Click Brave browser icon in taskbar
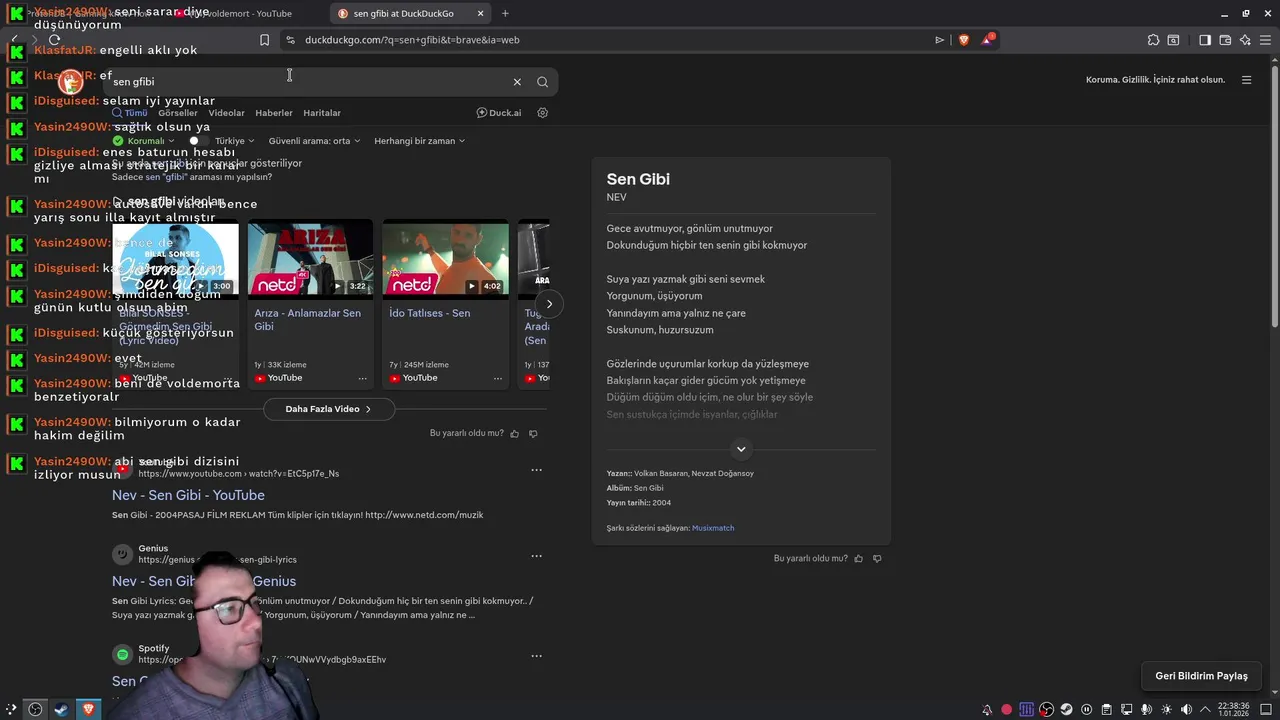The image size is (1280, 720). tap(88, 709)
